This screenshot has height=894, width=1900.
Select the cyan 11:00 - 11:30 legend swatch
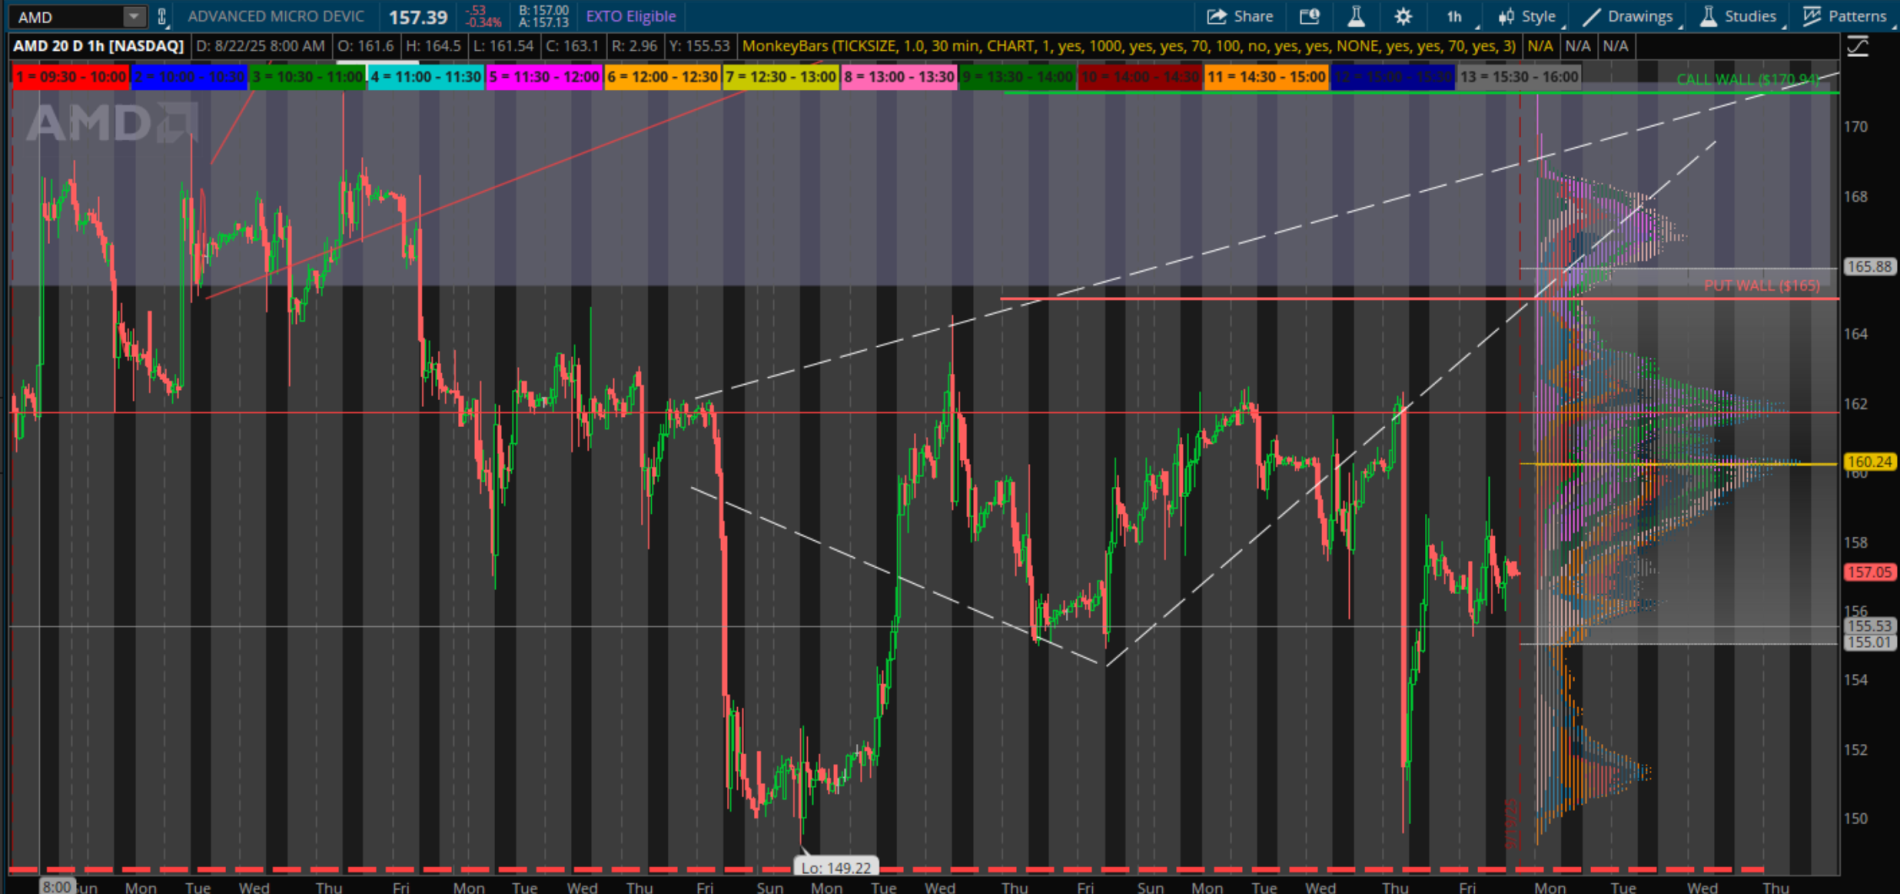426,77
